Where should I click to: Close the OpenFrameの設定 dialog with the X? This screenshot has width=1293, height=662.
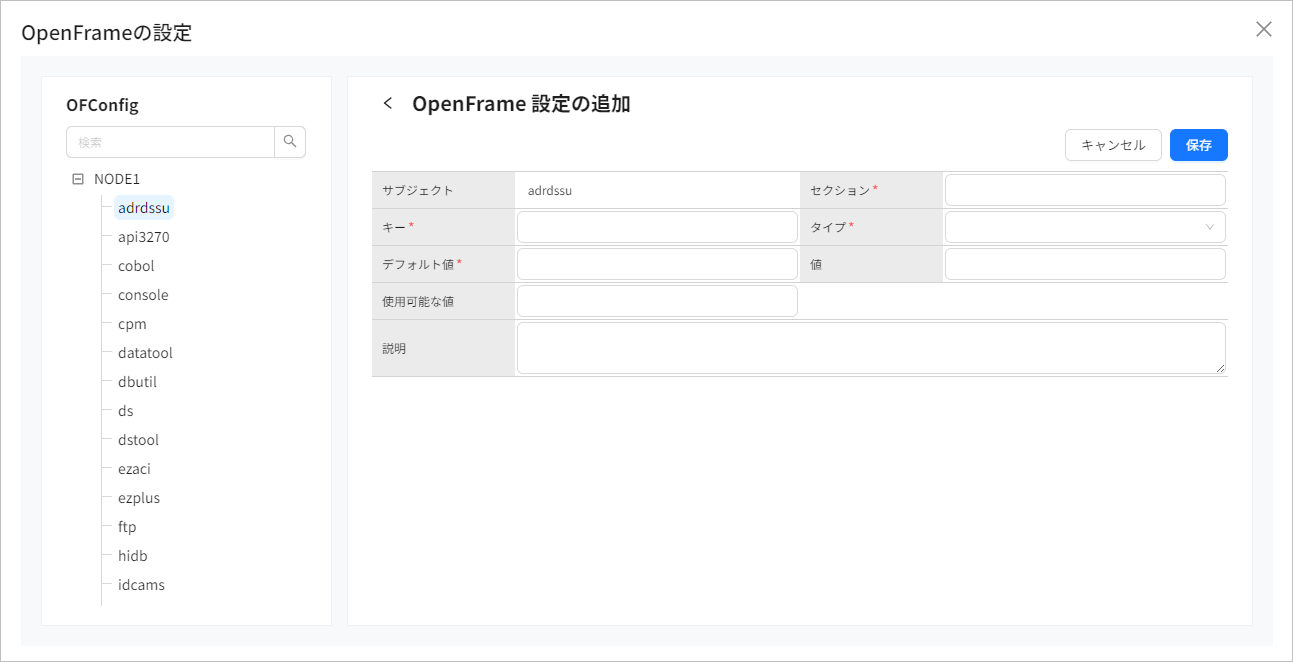[x=1263, y=29]
